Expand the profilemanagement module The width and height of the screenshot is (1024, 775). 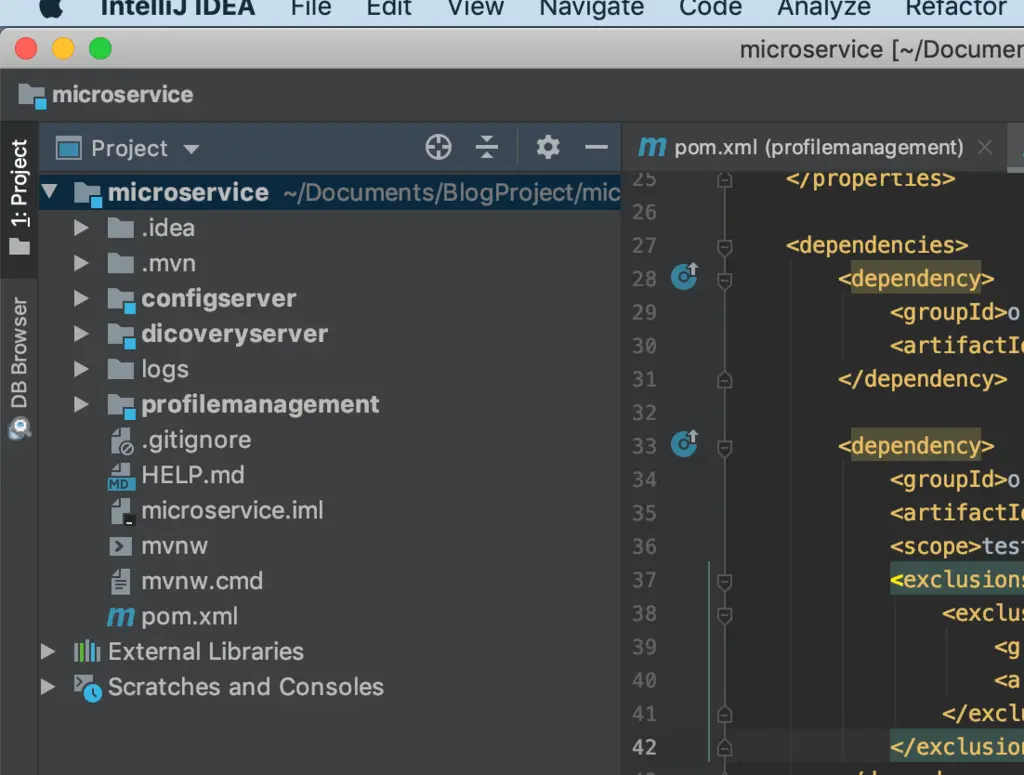[81, 404]
